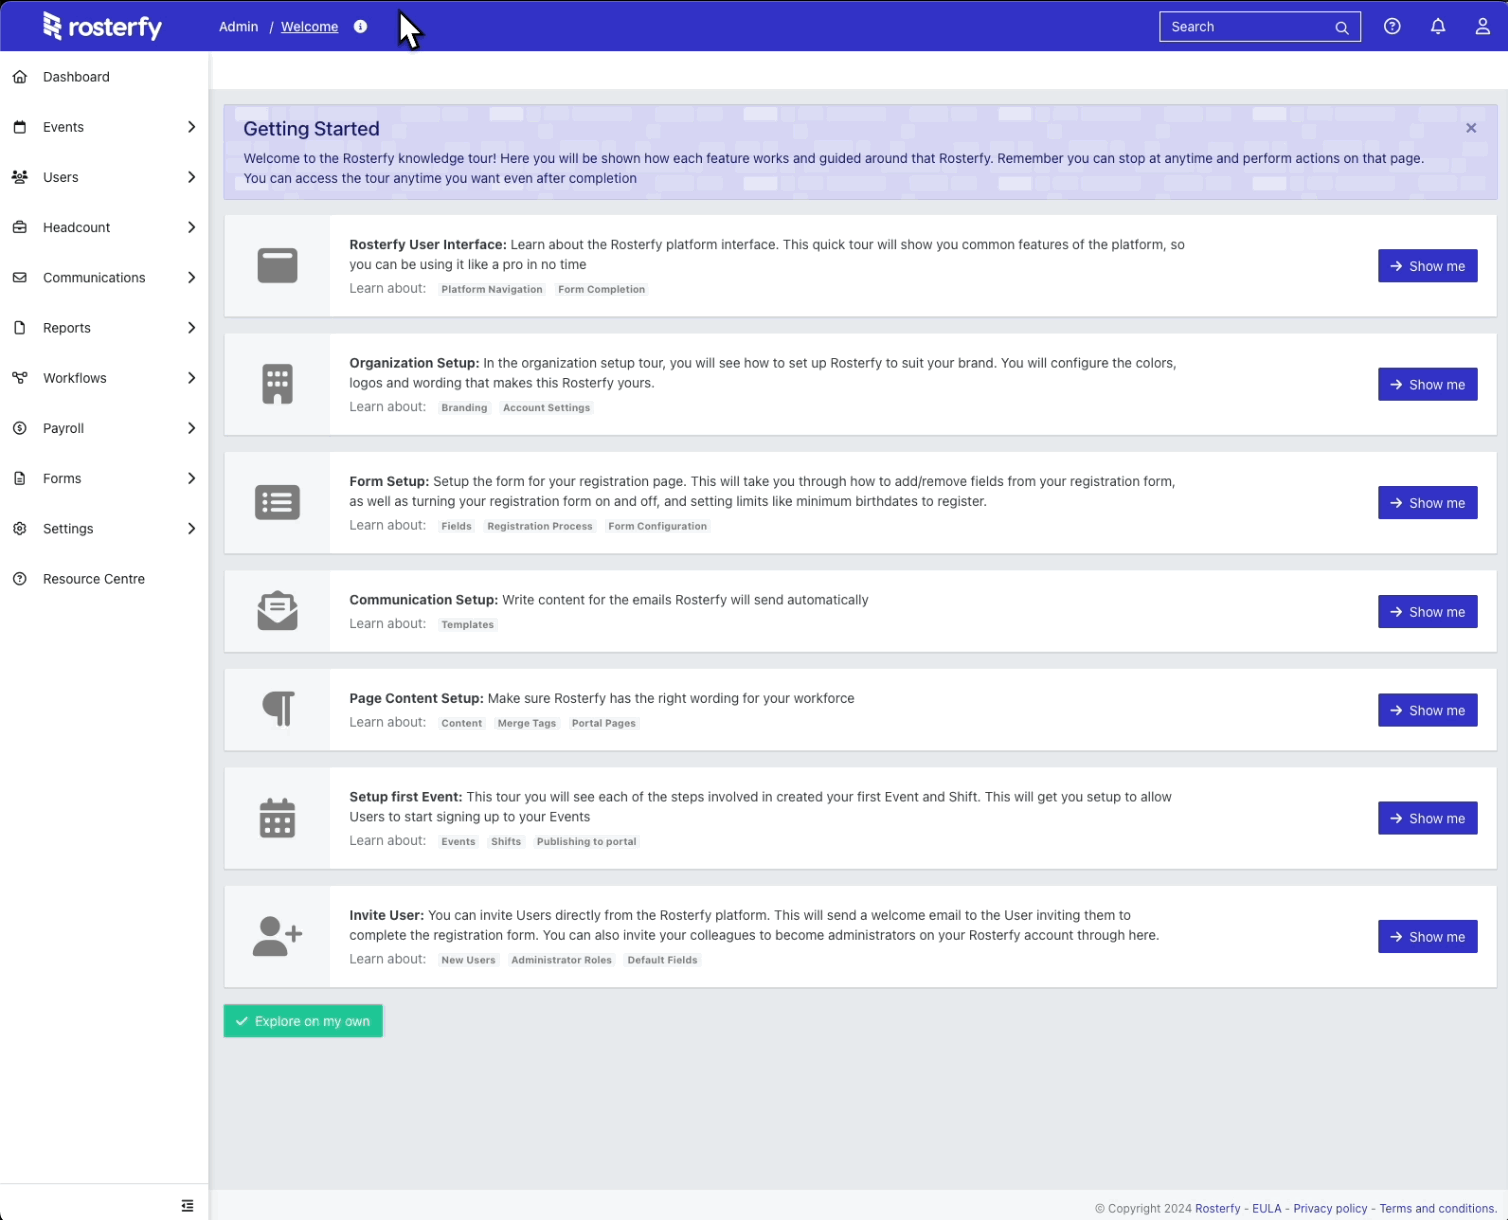1508x1220 pixels.
Task: Select the Payroll sidebar item
Action: point(104,428)
